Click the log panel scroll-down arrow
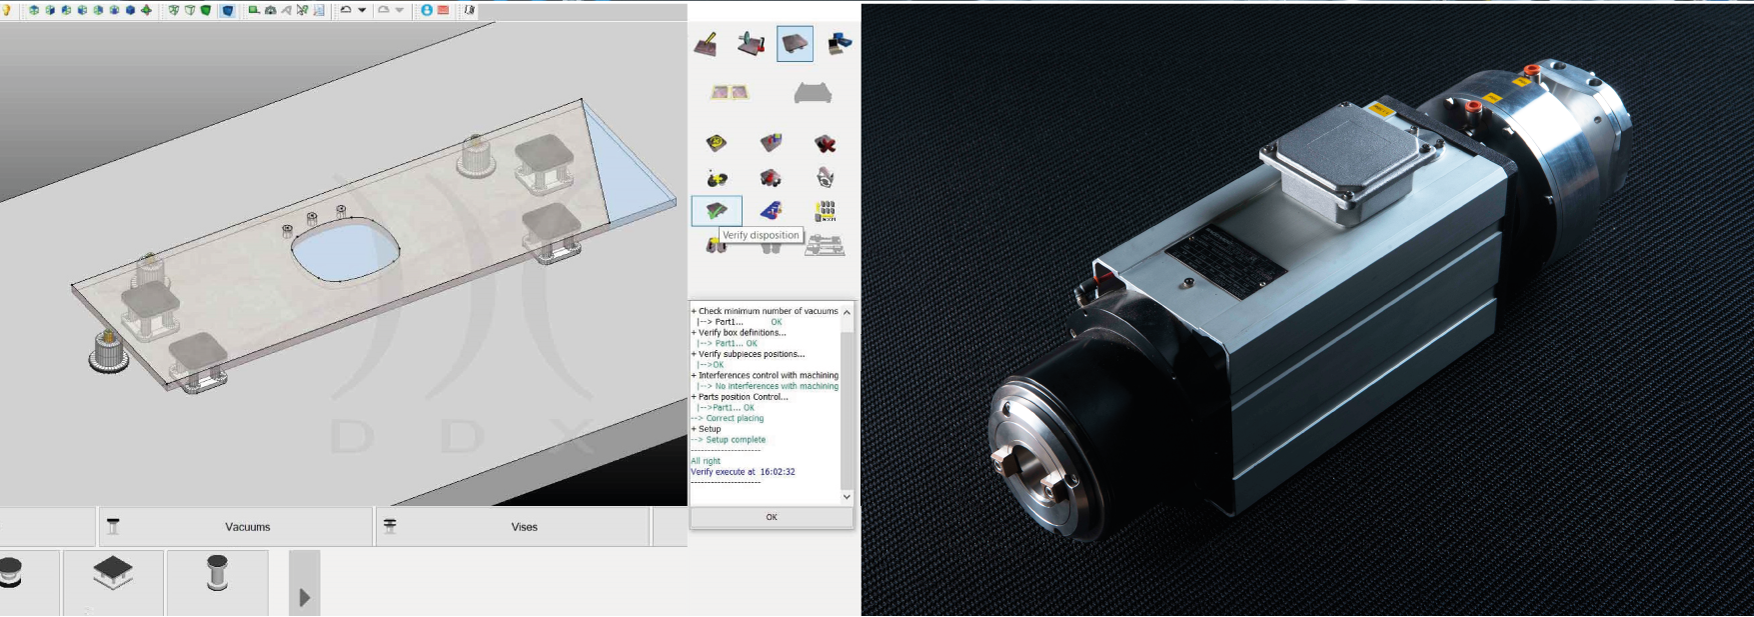 pos(847,496)
